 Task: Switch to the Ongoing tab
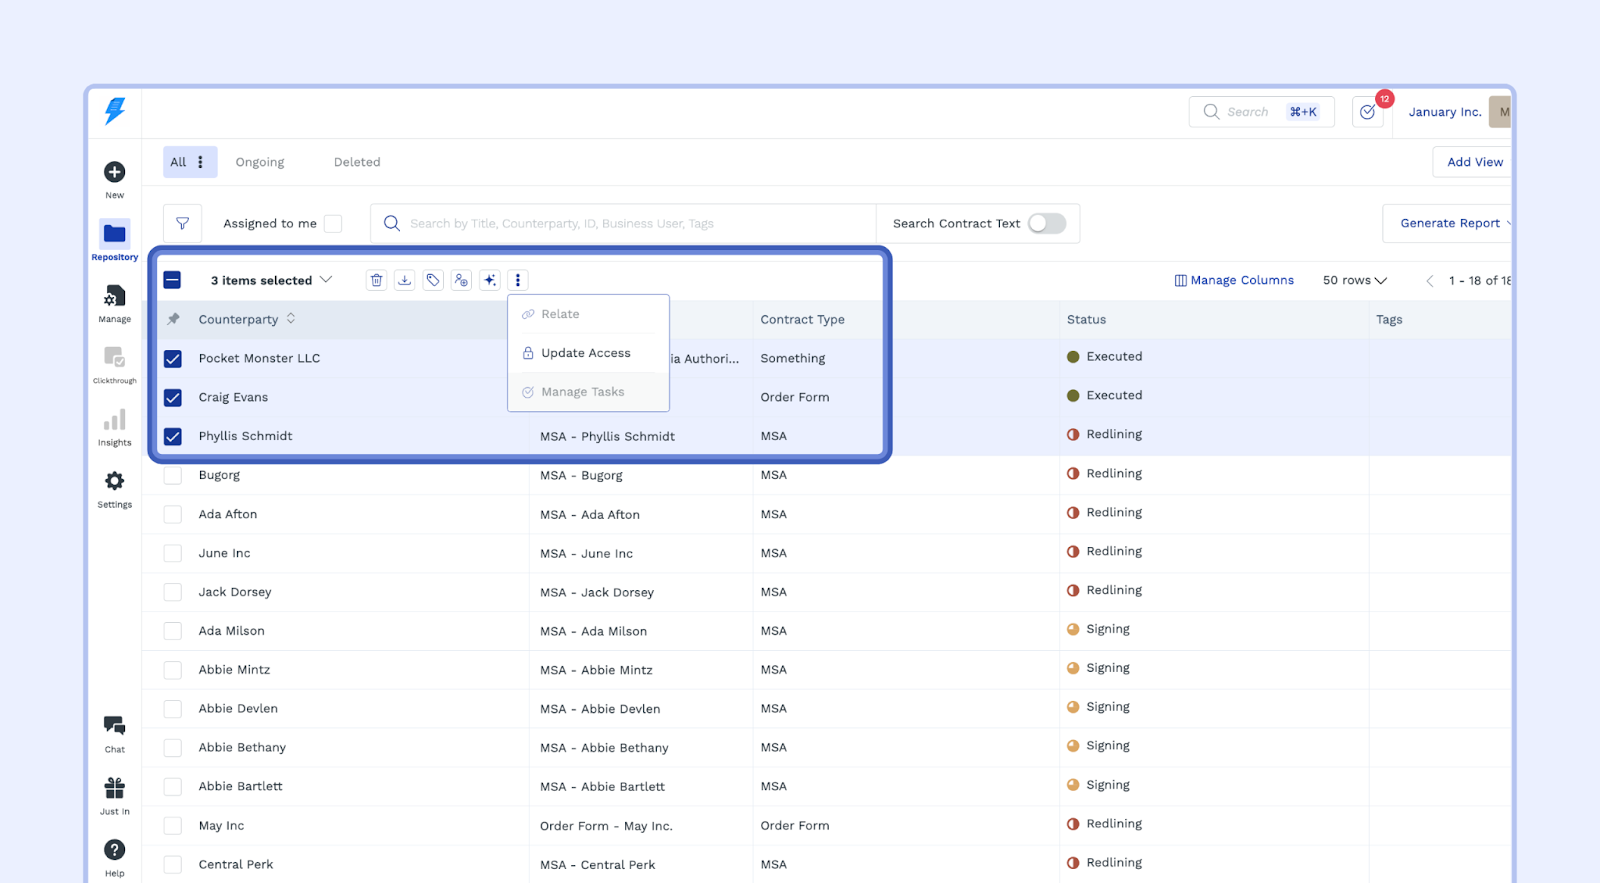point(260,162)
